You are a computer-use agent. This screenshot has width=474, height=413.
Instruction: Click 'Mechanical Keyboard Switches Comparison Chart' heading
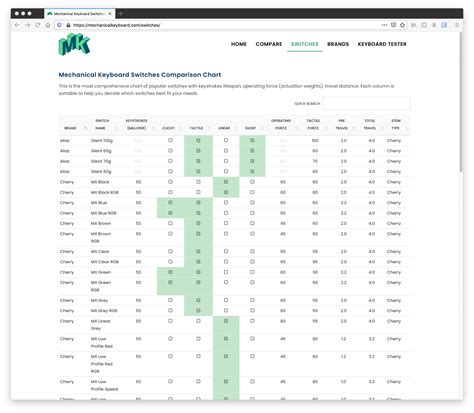point(140,75)
